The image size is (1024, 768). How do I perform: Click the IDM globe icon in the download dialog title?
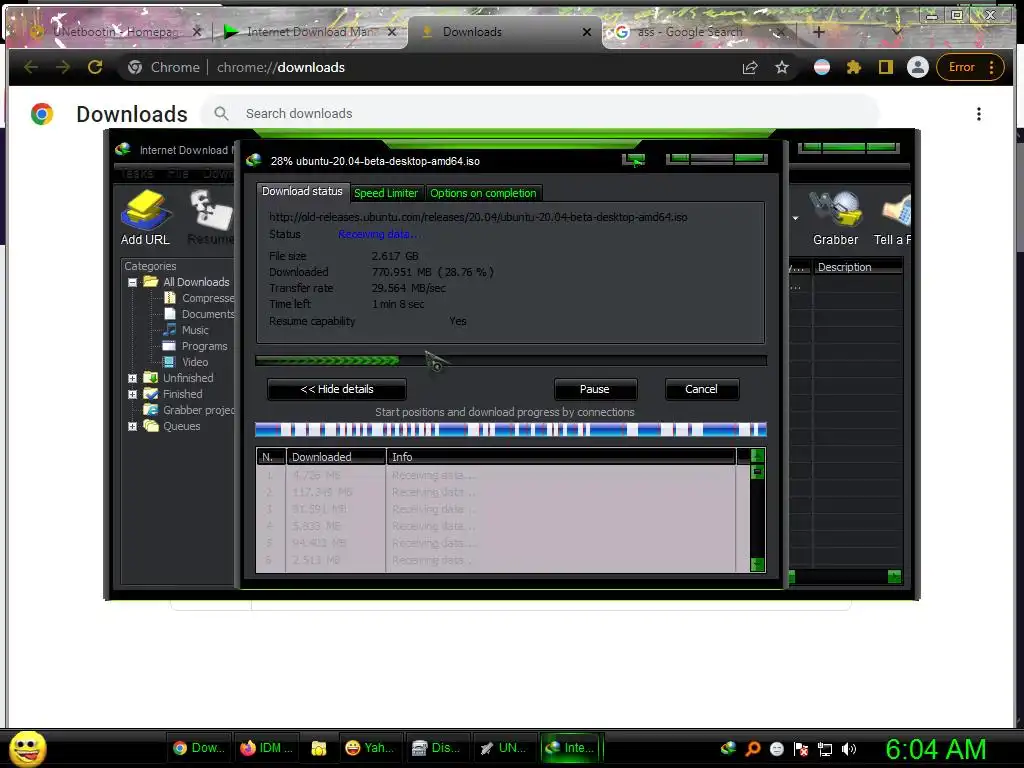[x=254, y=161]
